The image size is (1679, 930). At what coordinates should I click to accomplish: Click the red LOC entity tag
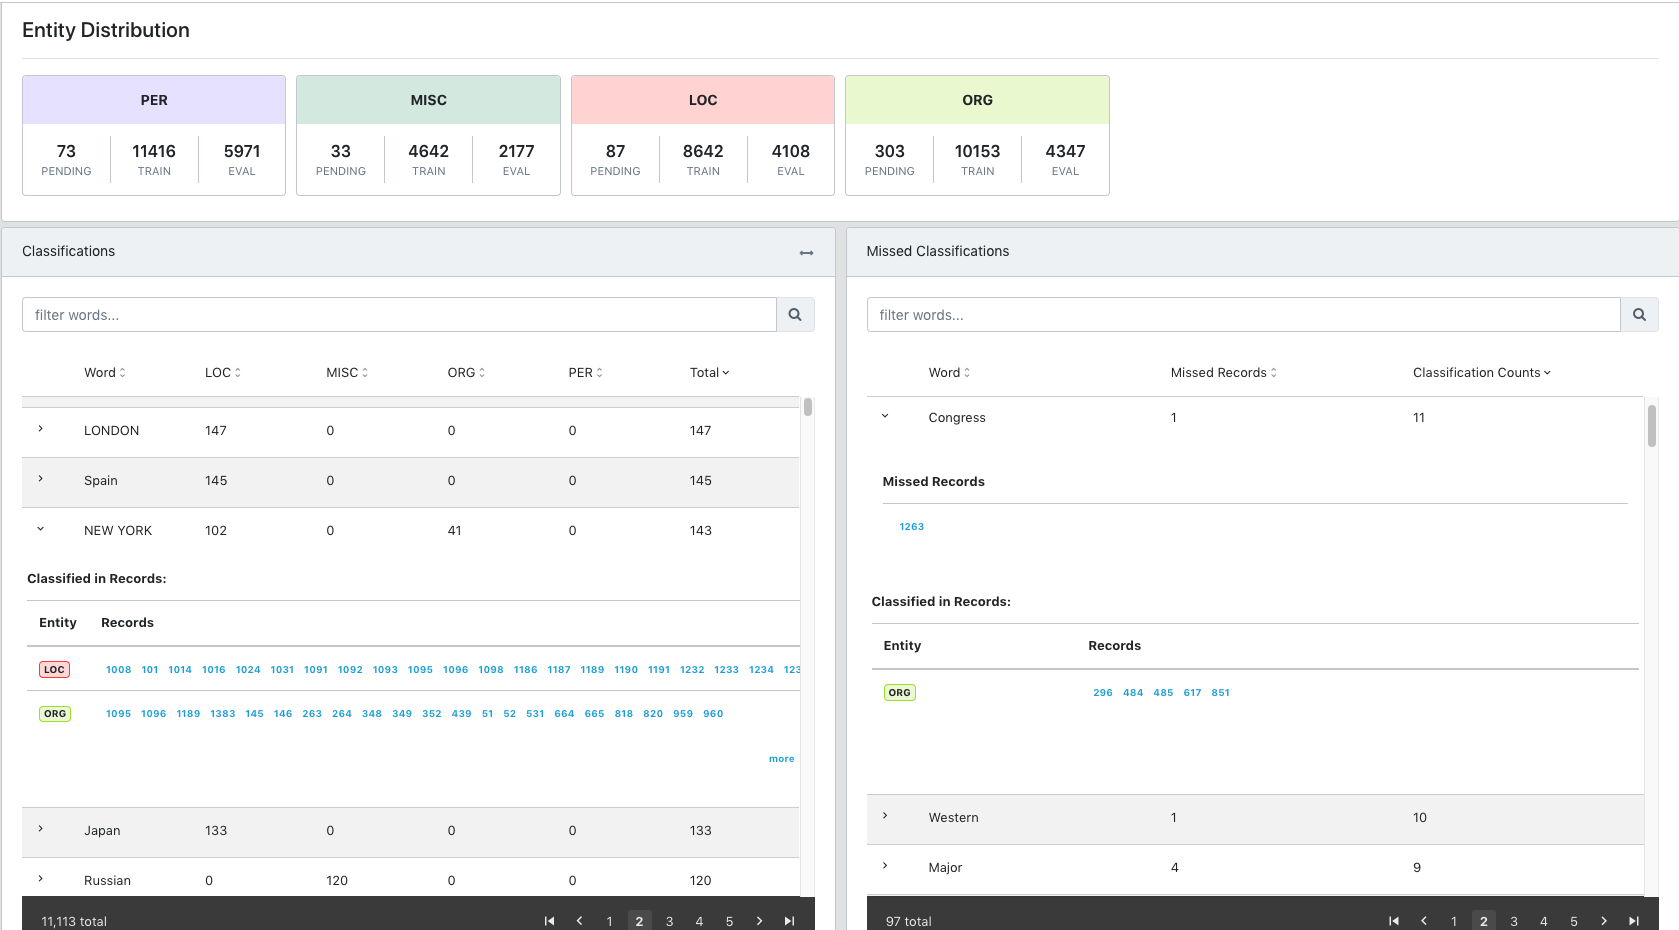(x=54, y=670)
